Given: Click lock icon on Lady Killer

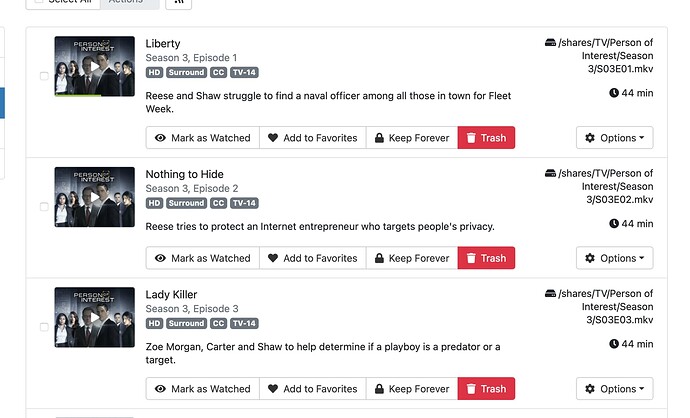Looking at the screenshot, I should tap(379, 389).
